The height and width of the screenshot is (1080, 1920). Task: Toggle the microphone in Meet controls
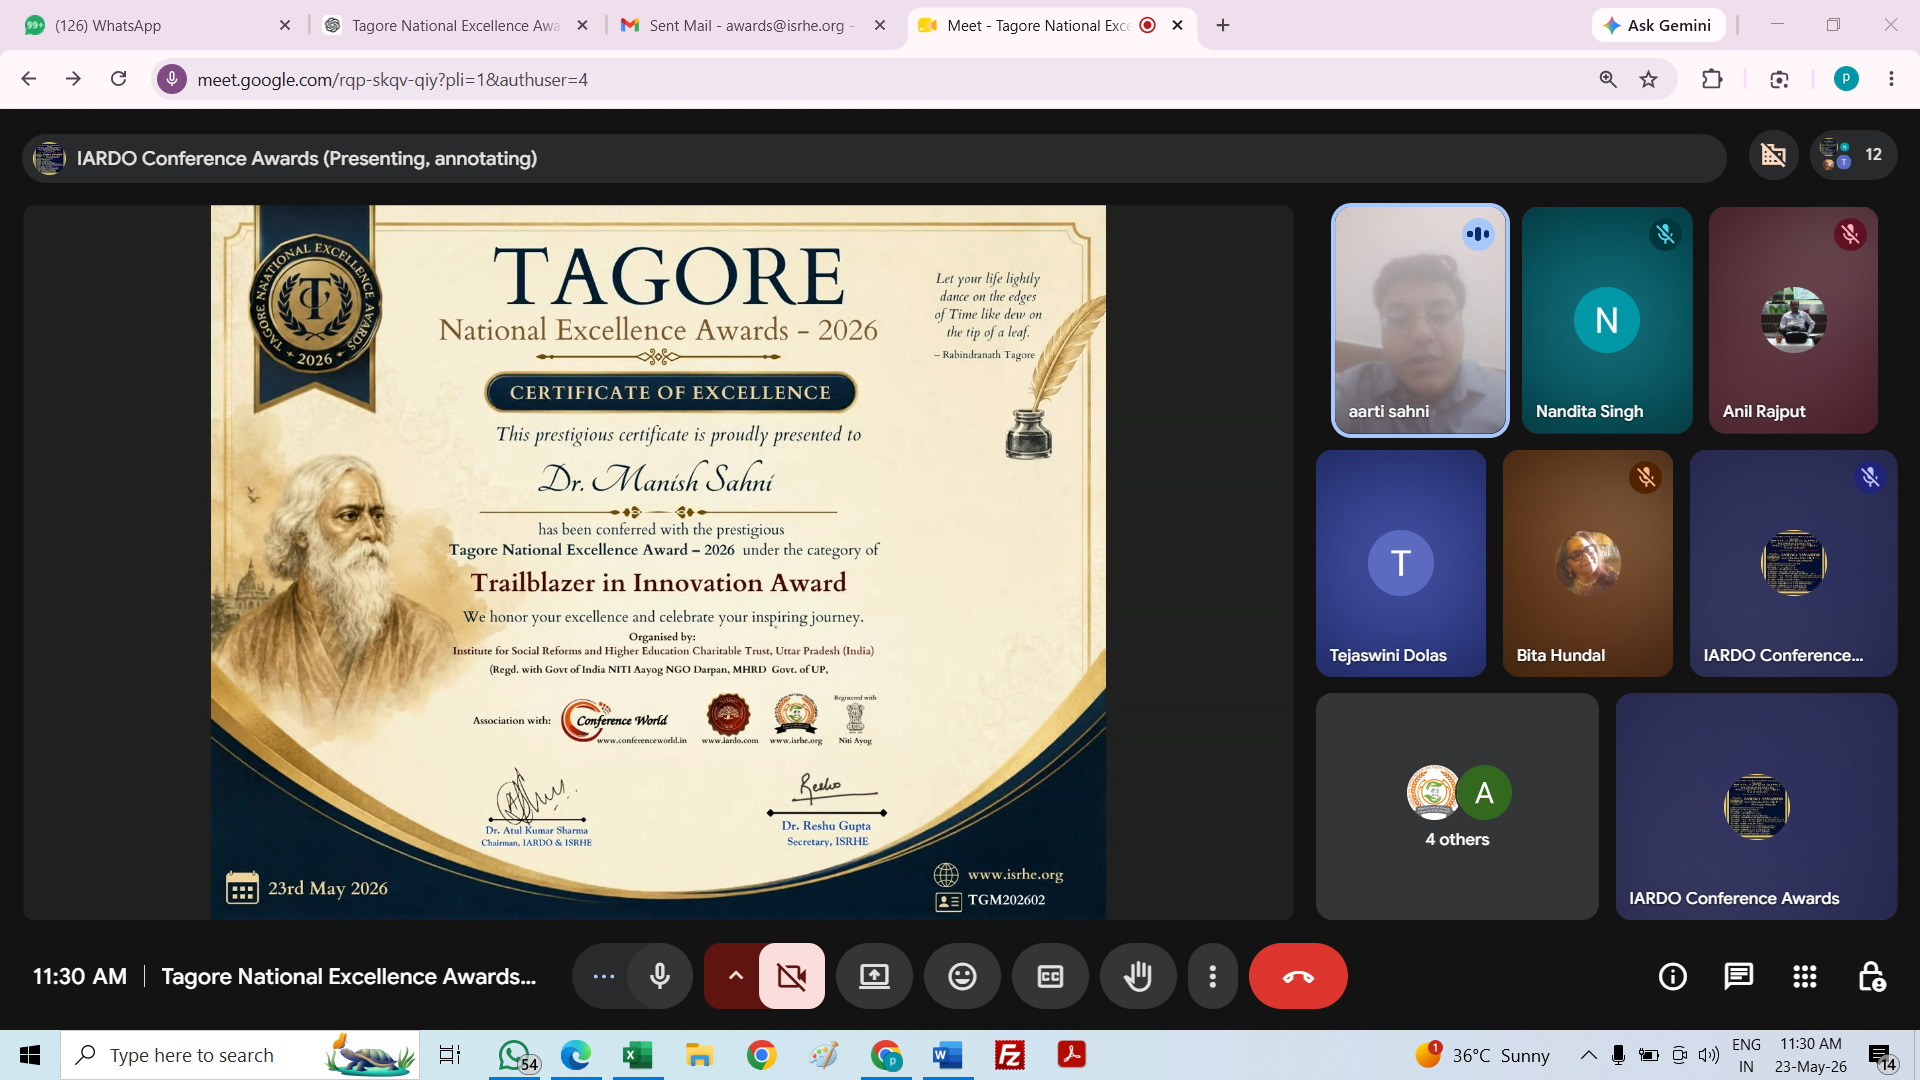660,976
